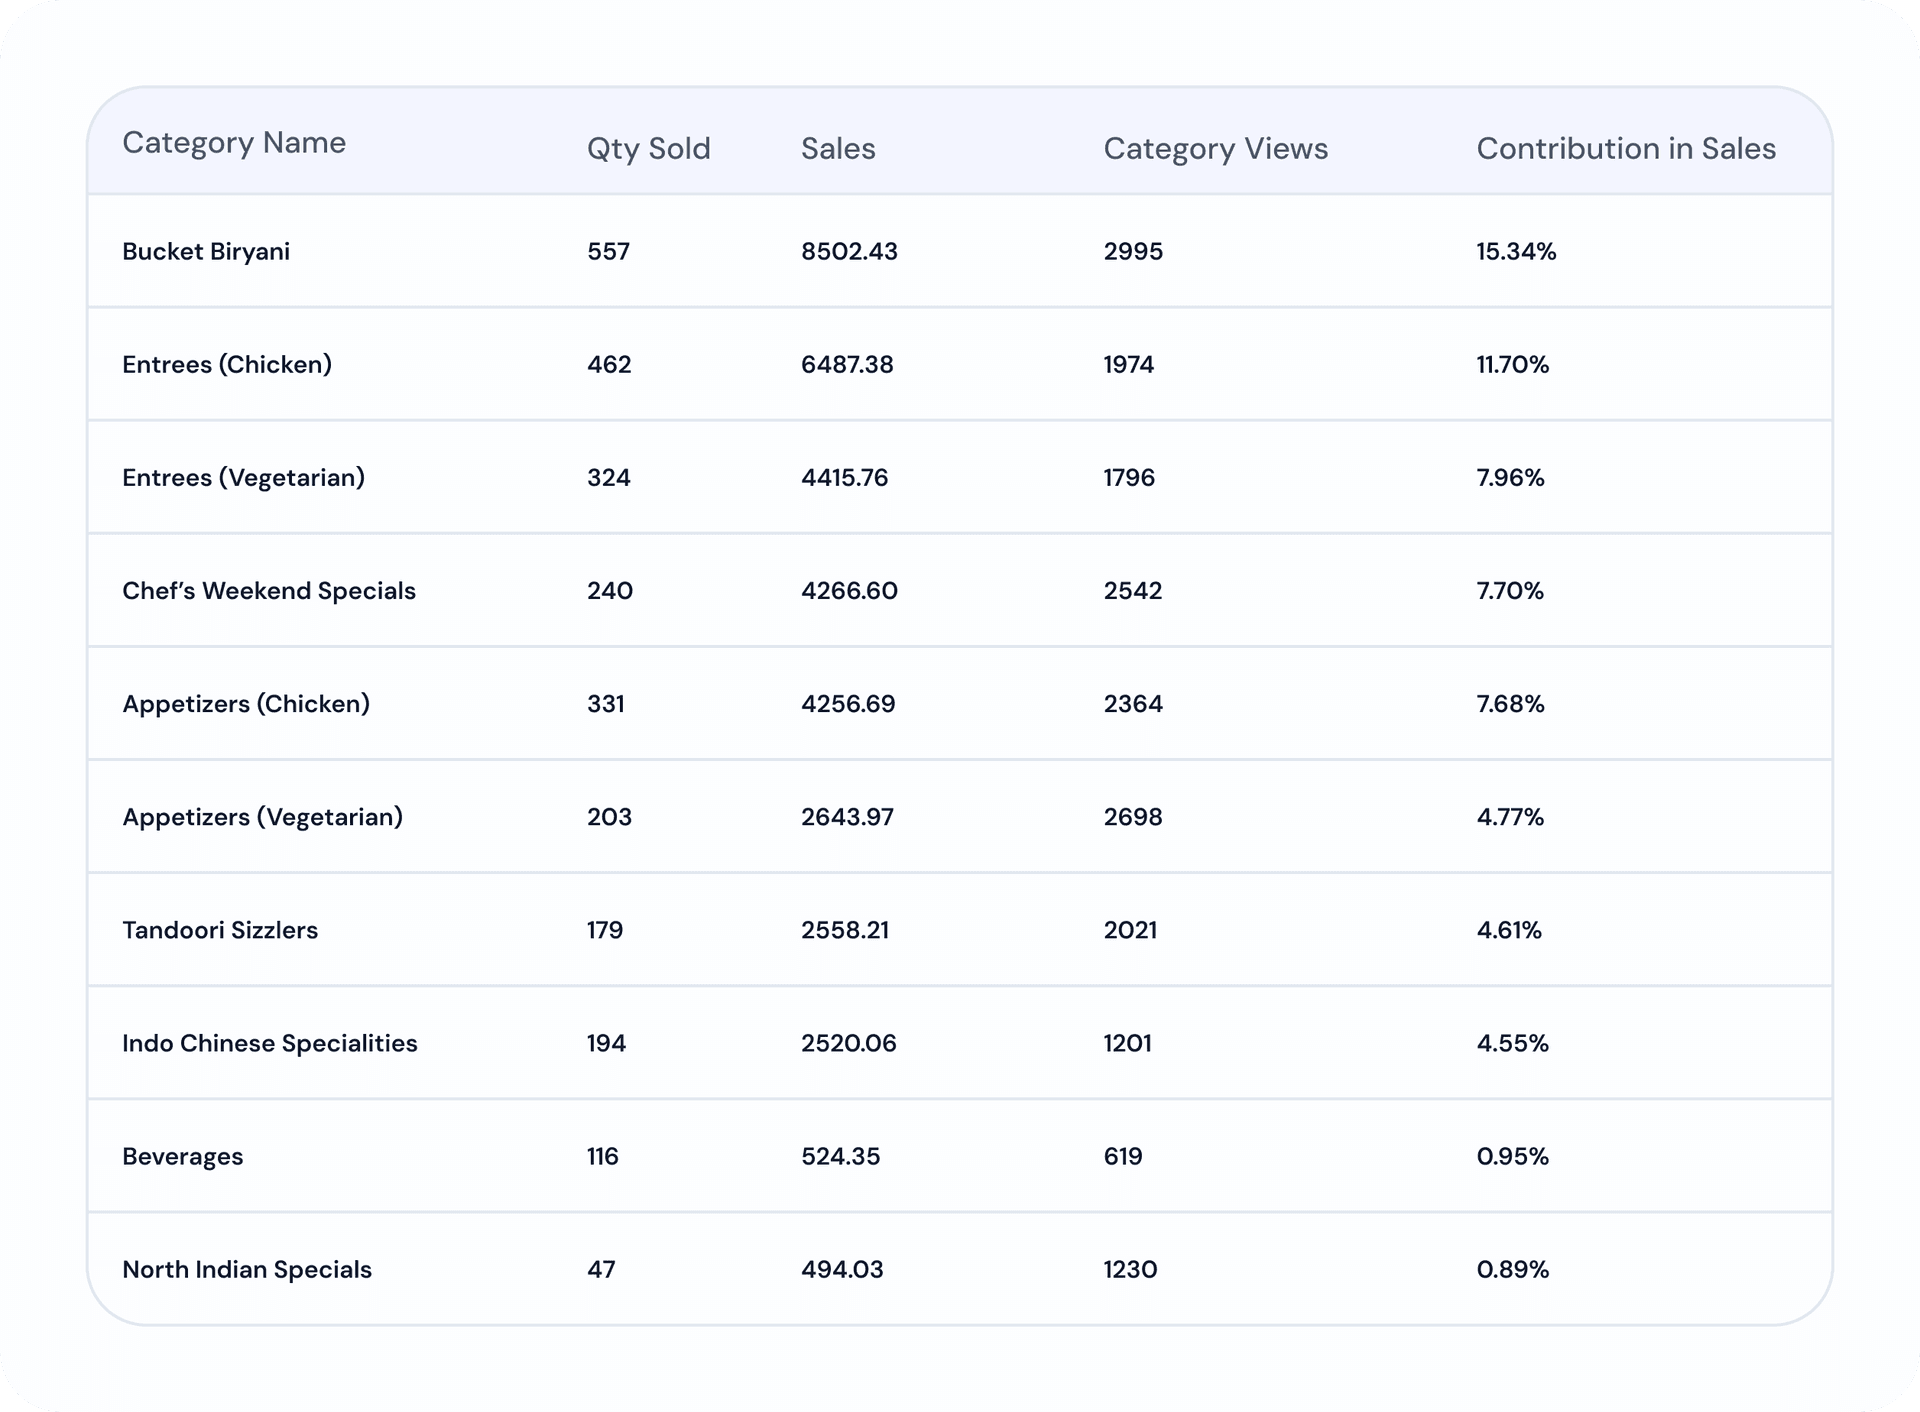1920x1412 pixels.
Task: Click the sales amount 2558.21
Action: pyautogui.click(x=845, y=930)
